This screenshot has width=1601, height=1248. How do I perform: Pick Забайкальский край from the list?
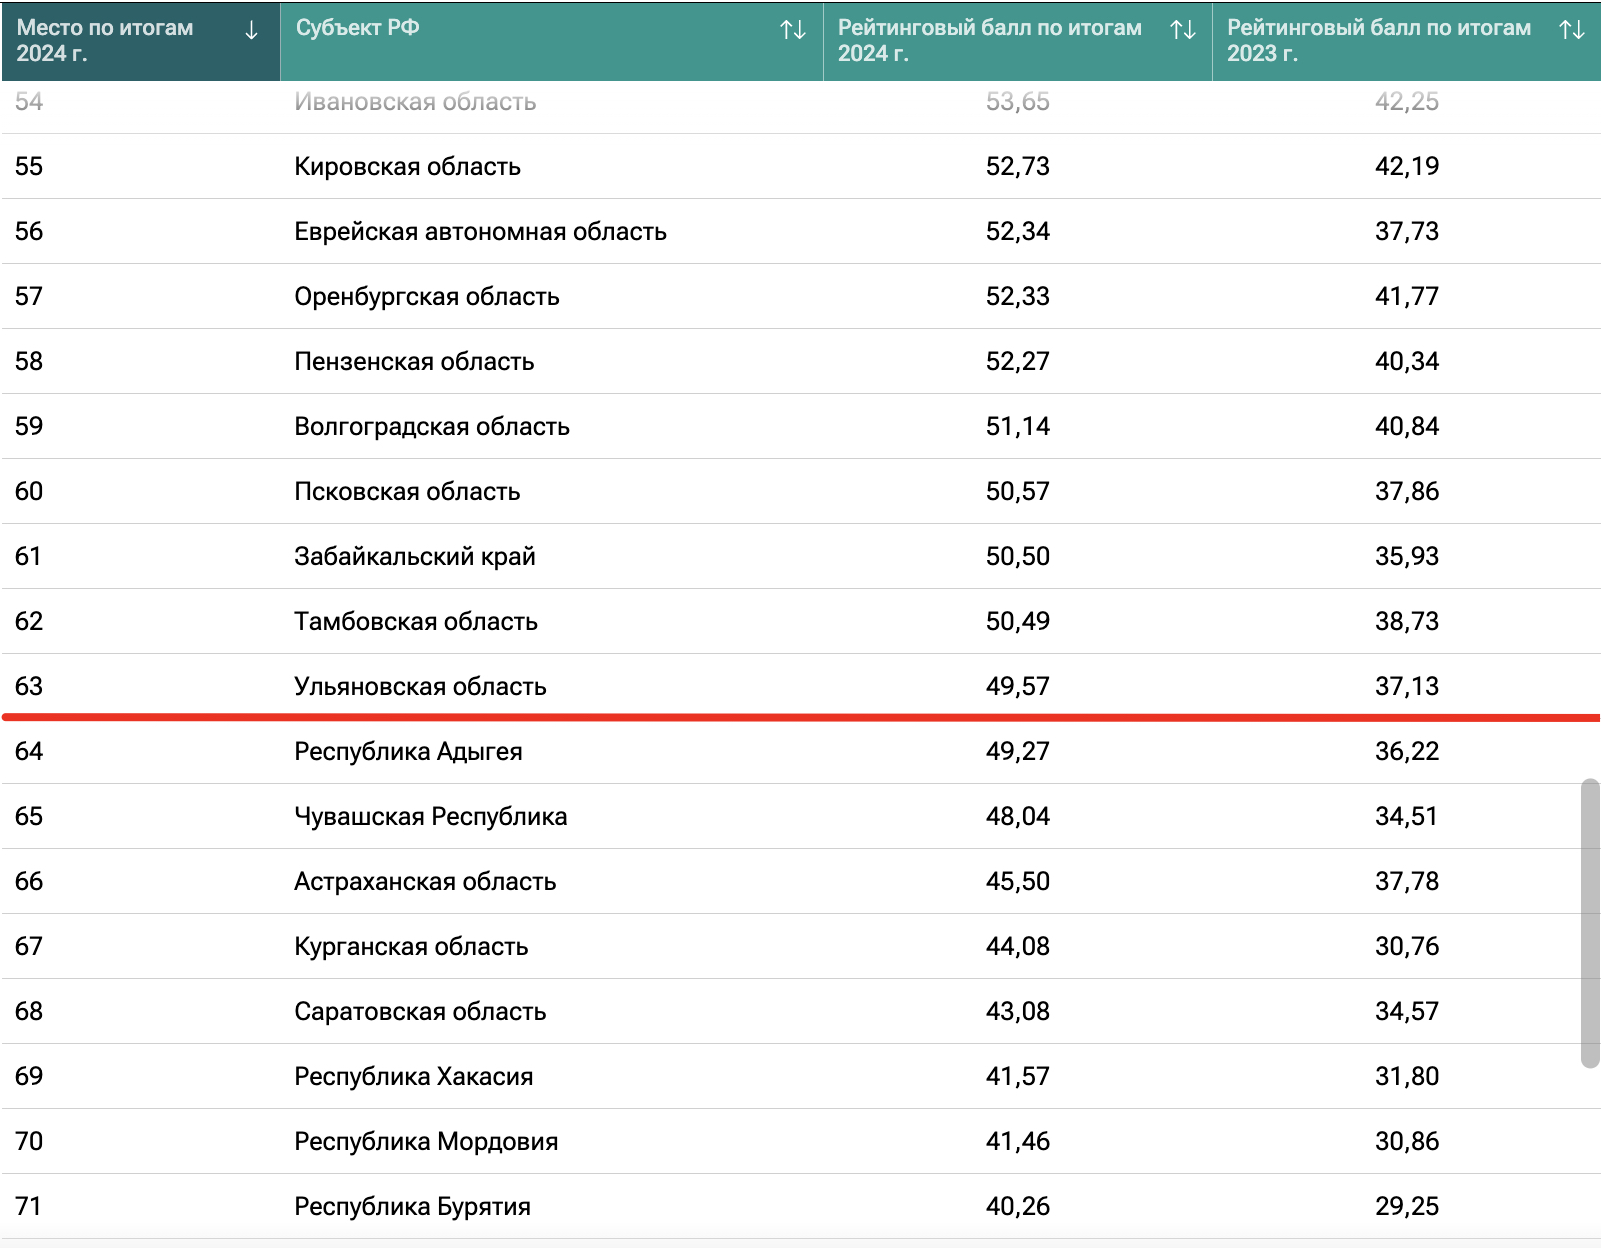(x=414, y=556)
